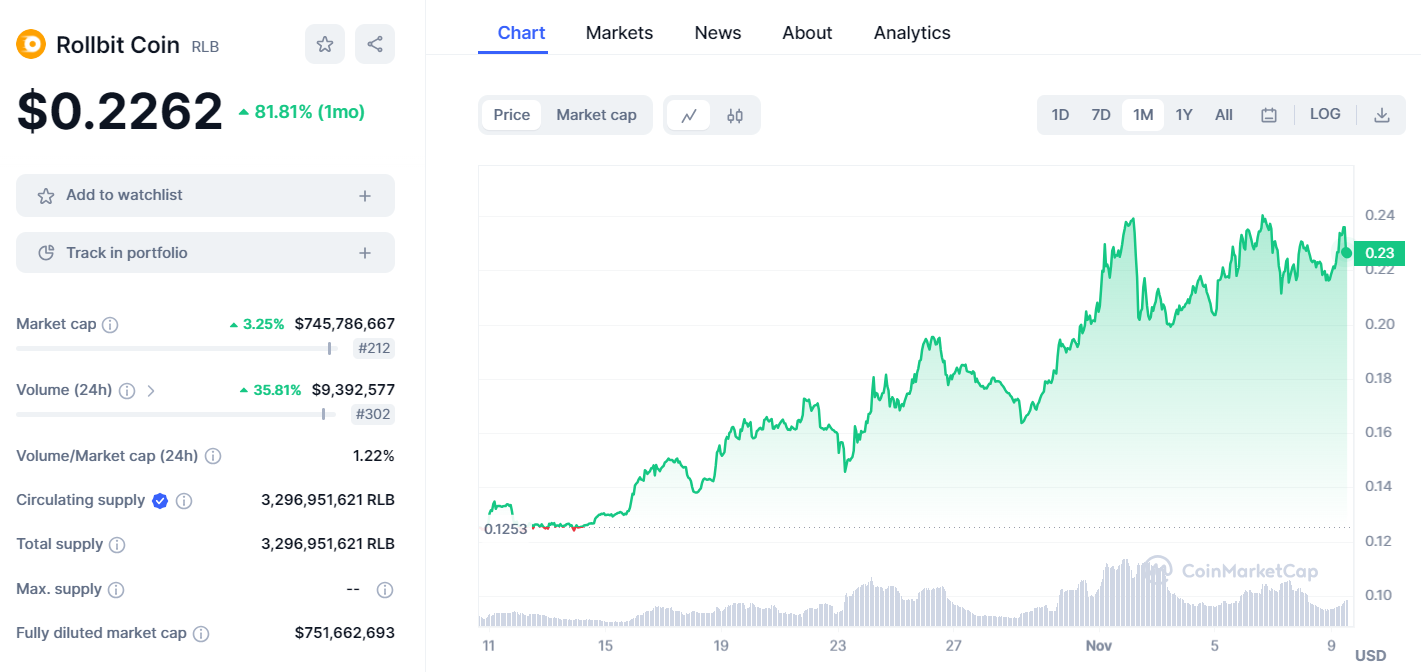Click the Nov date label on chart axis
The width and height of the screenshot is (1421, 672).
click(x=1099, y=646)
